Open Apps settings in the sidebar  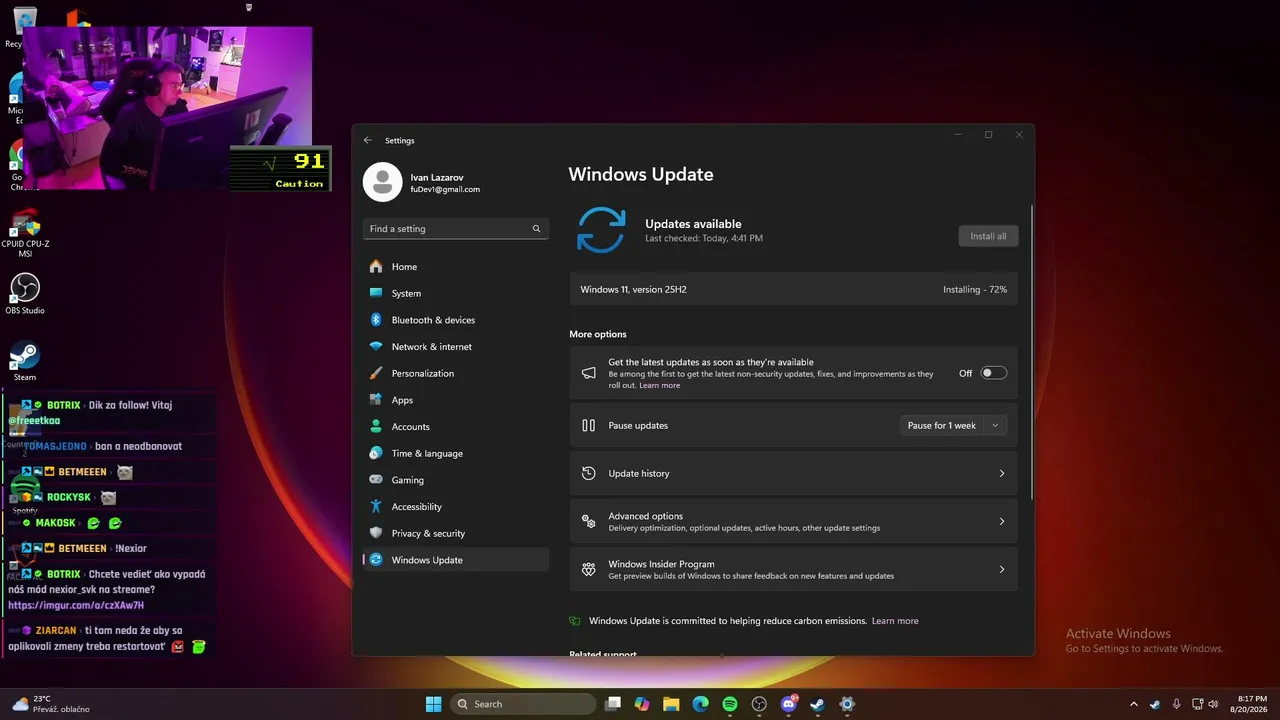456,400
